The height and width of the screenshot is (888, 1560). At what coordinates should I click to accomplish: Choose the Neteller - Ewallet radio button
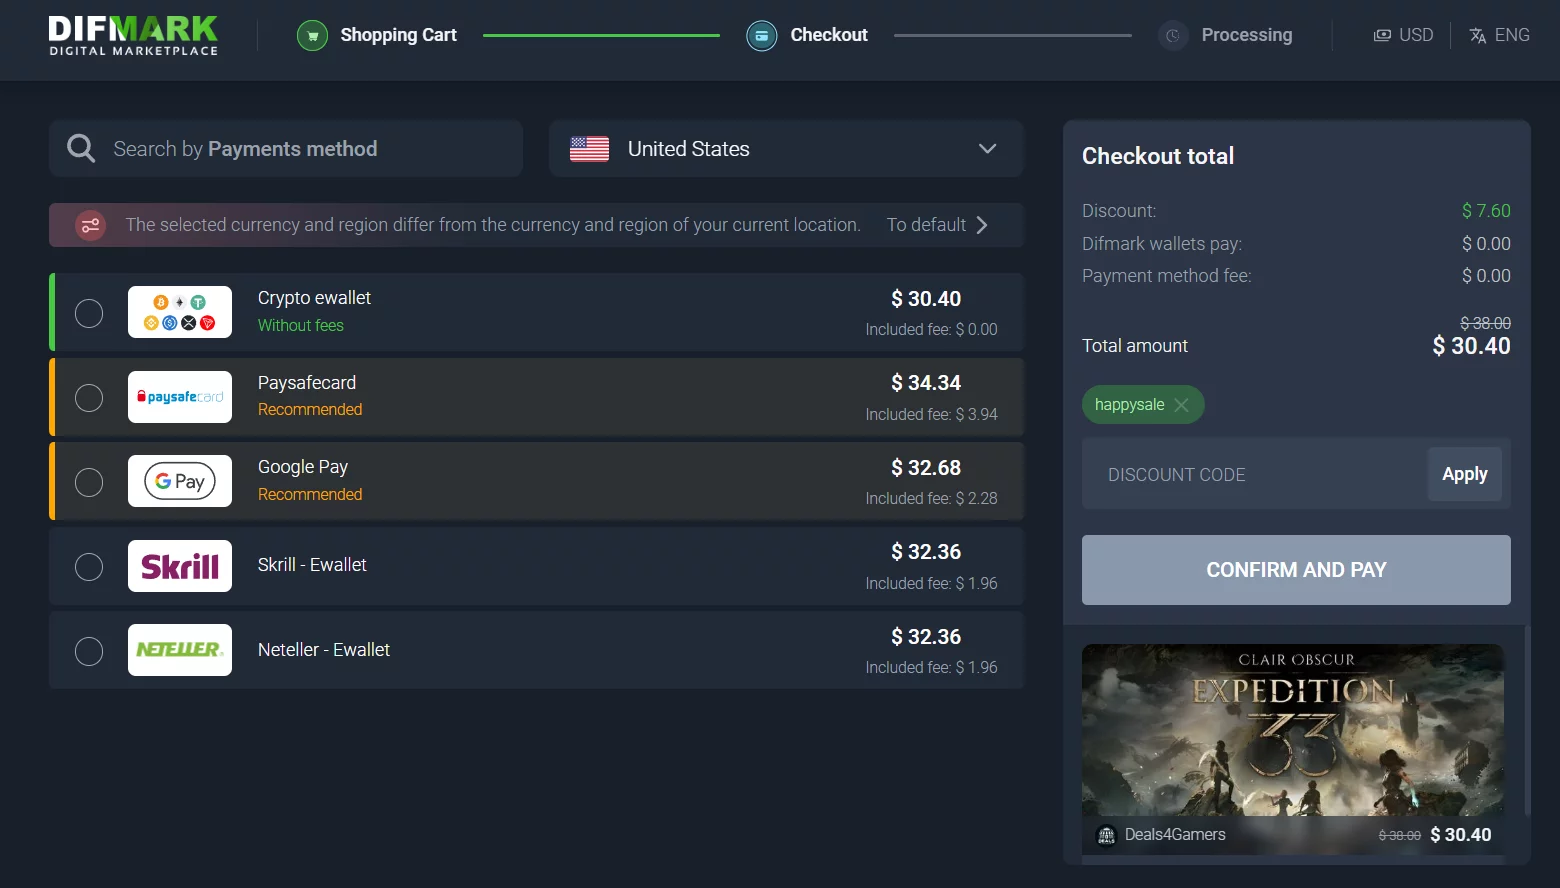click(89, 651)
